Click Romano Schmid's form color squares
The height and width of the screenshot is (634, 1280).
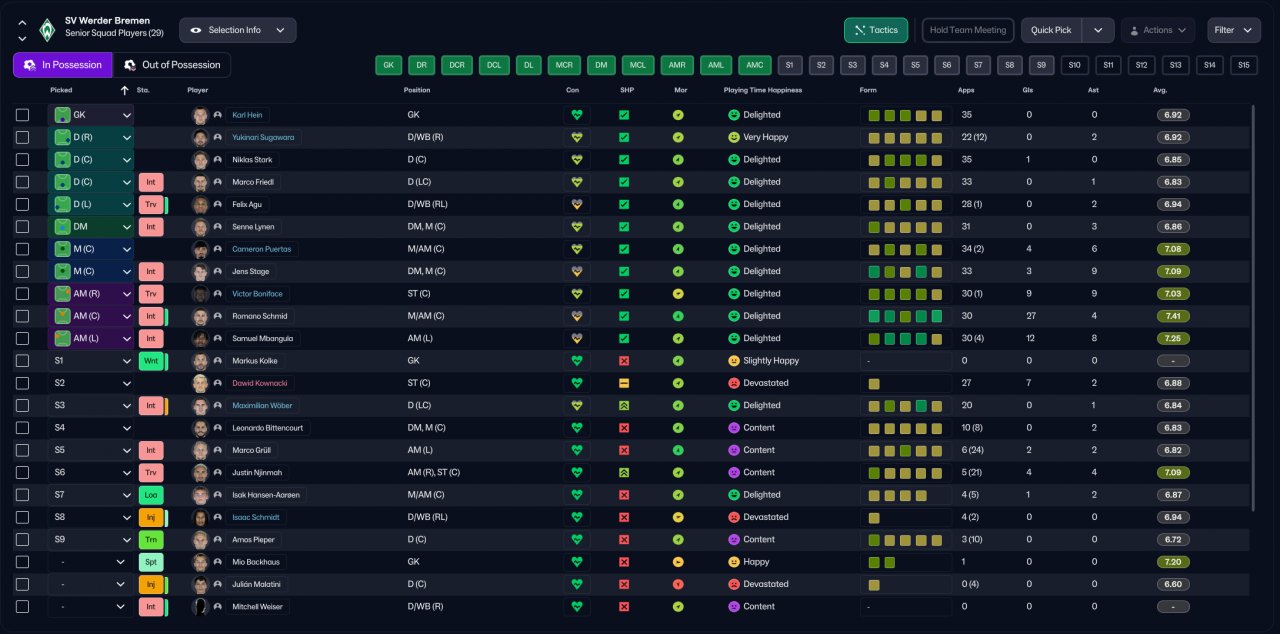click(x=905, y=316)
